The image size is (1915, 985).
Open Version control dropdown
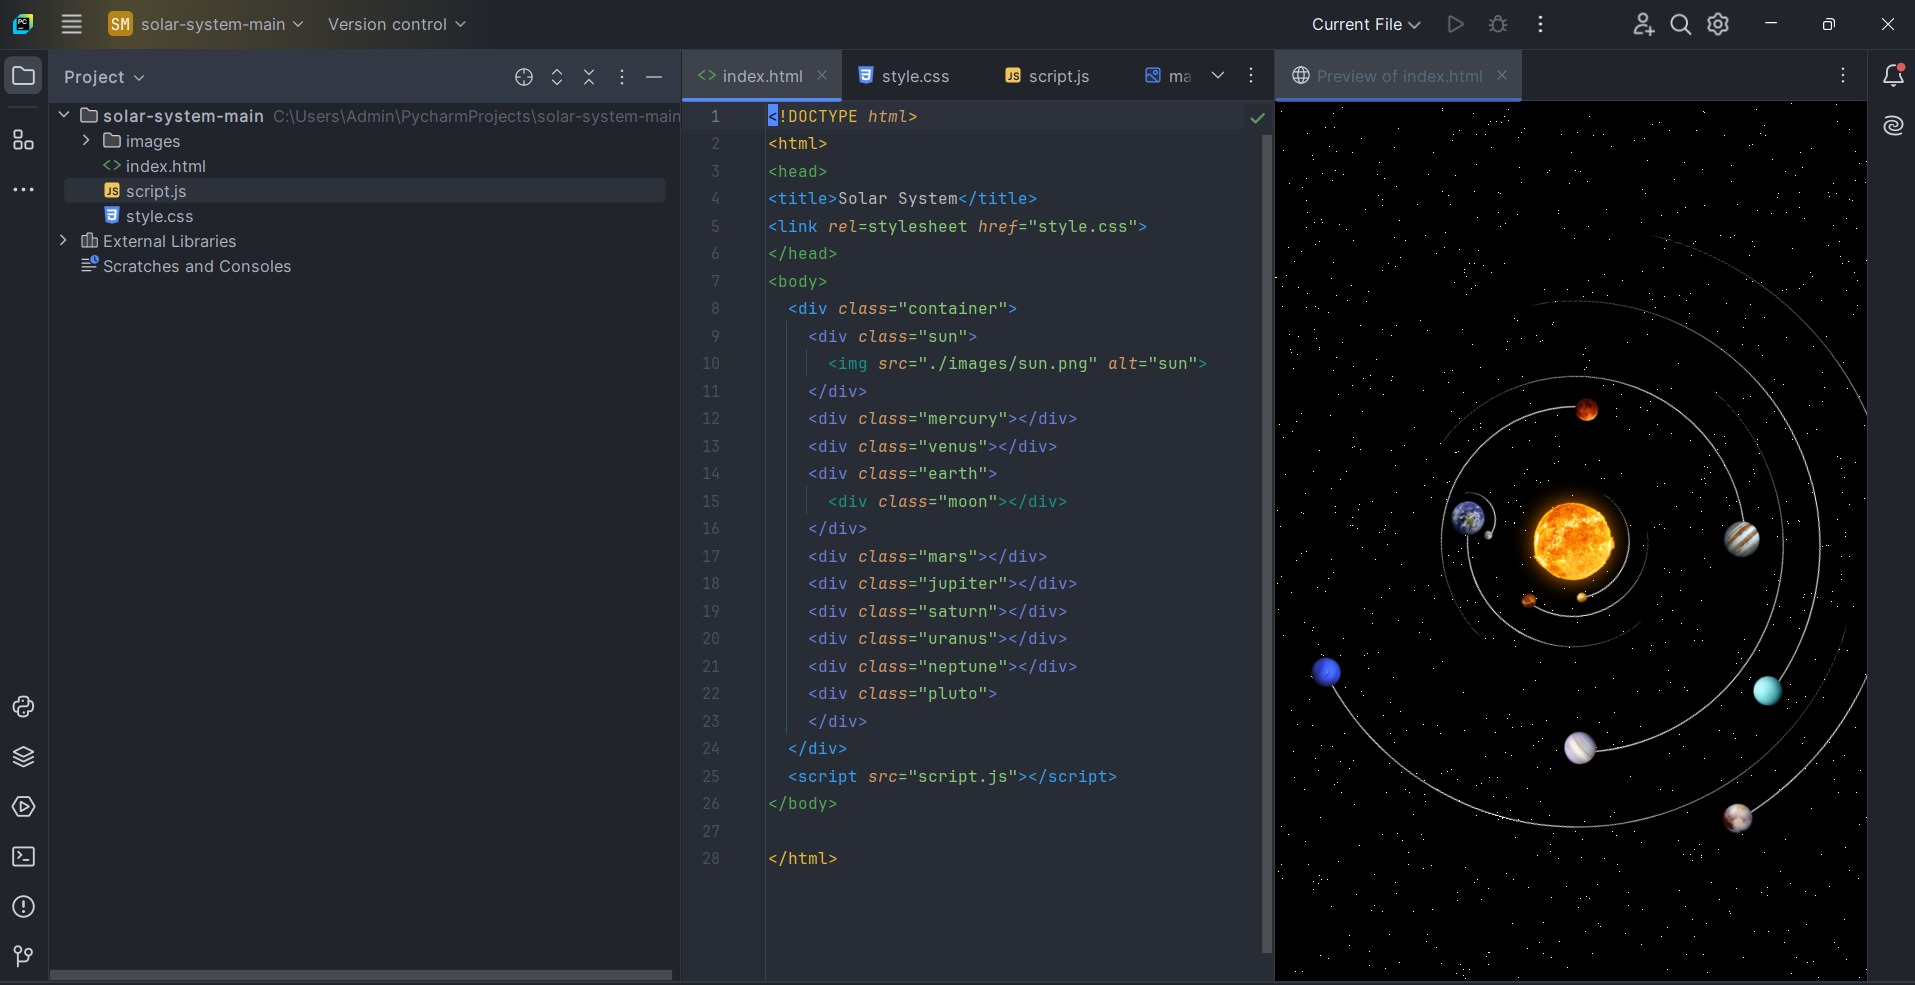tap(396, 24)
